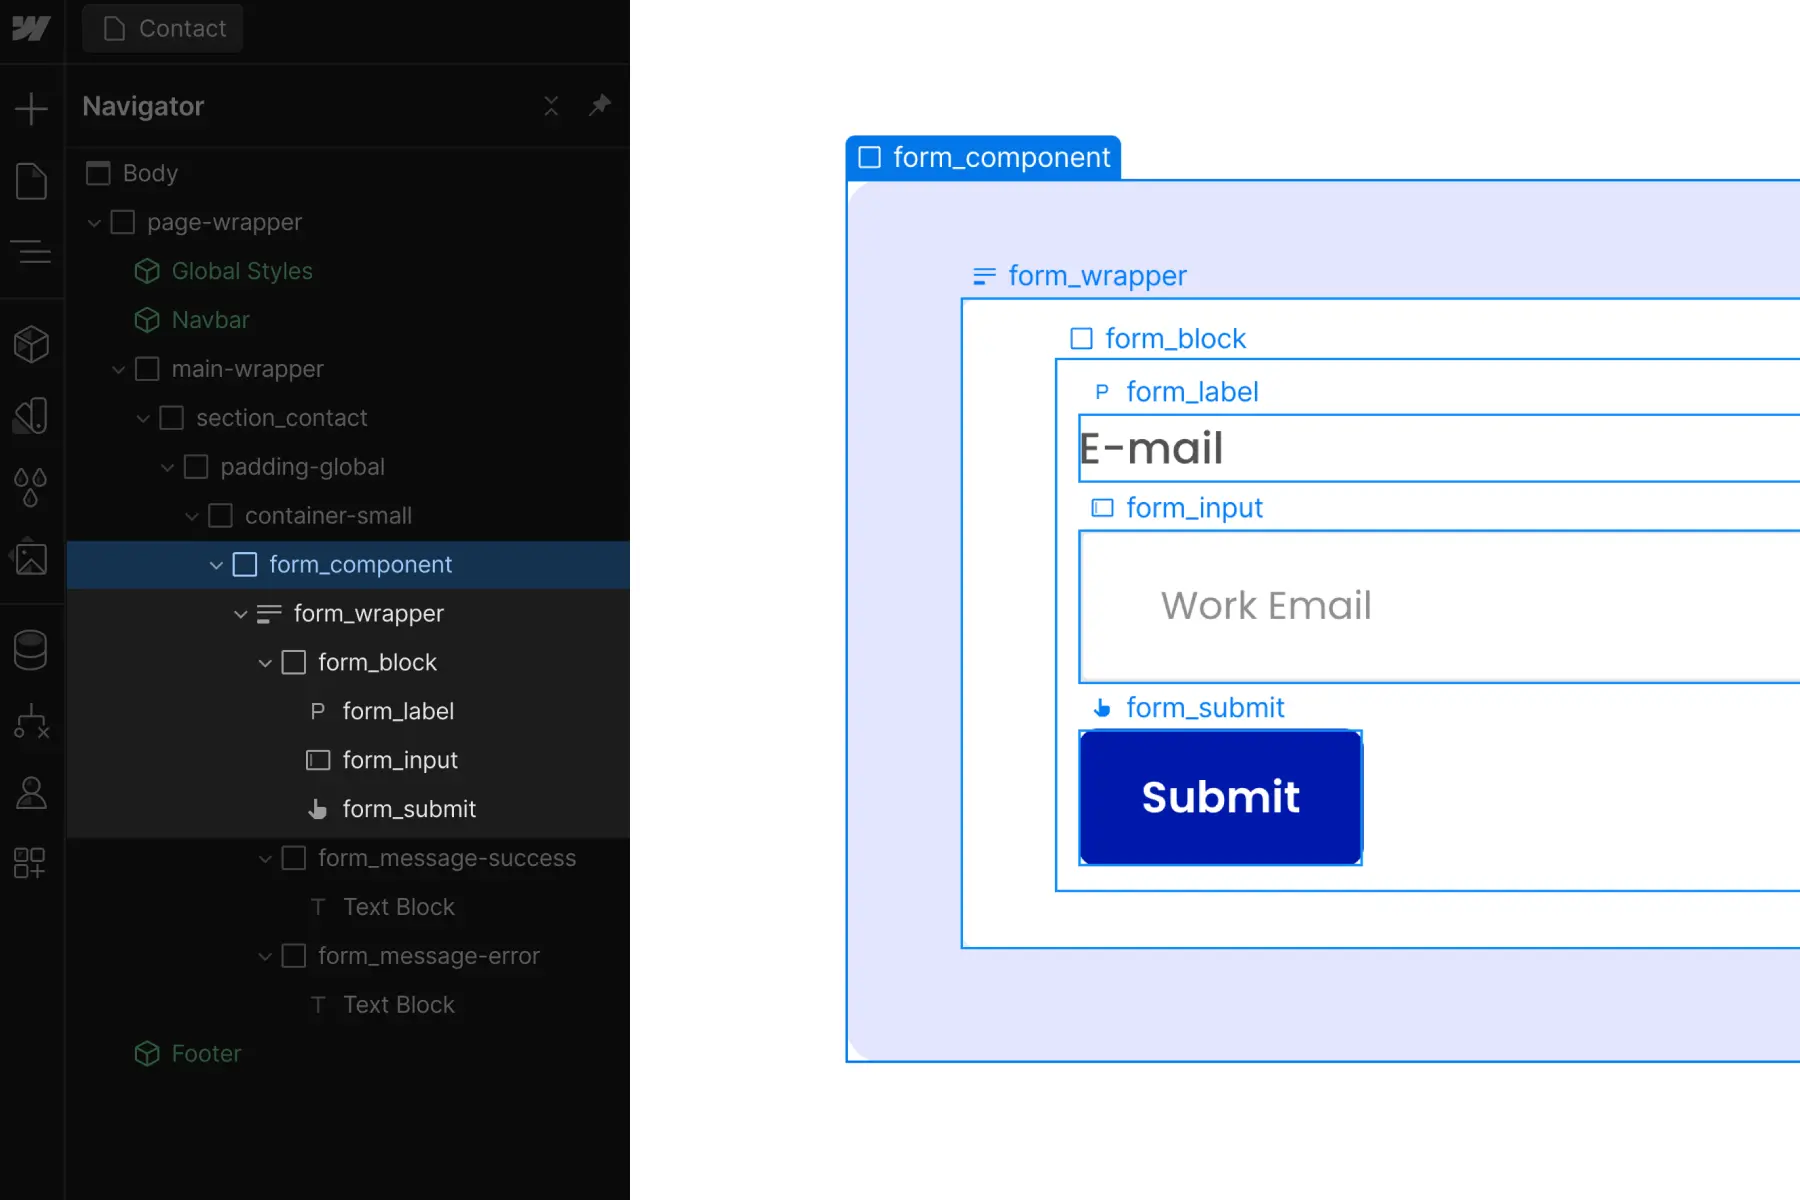Click the form_submit pointer icon in Navigator
Image resolution: width=1800 pixels, height=1200 pixels.
click(318, 809)
